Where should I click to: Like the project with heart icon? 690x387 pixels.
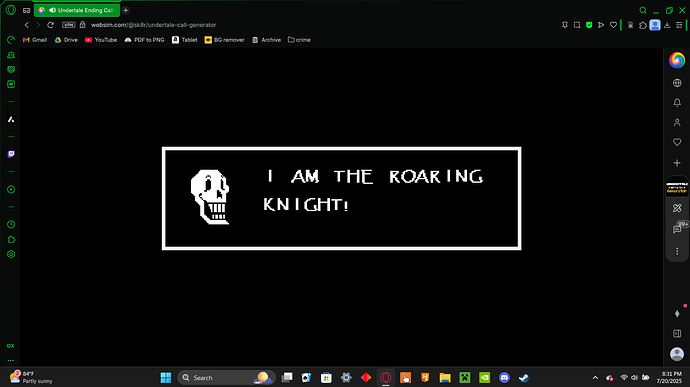coord(677,142)
